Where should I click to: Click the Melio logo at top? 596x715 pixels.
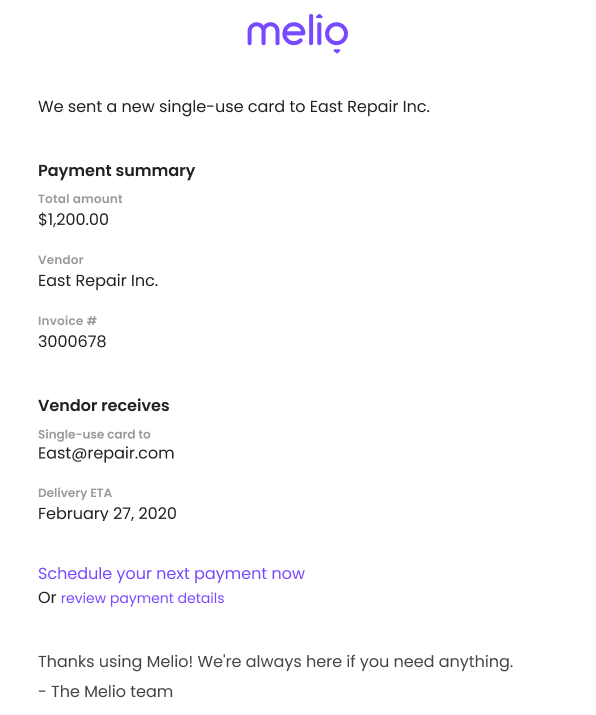point(298,33)
